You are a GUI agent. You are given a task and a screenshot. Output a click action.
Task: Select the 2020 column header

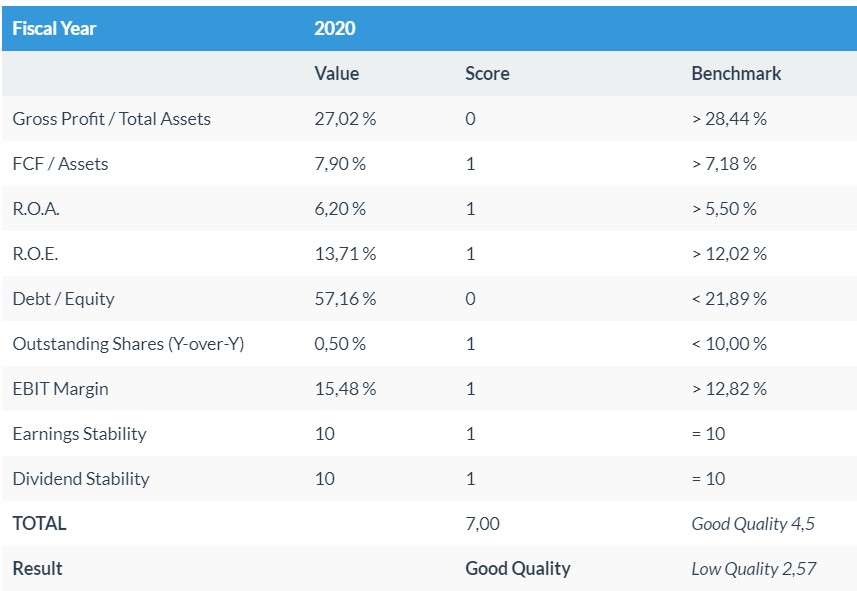click(335, 29)
